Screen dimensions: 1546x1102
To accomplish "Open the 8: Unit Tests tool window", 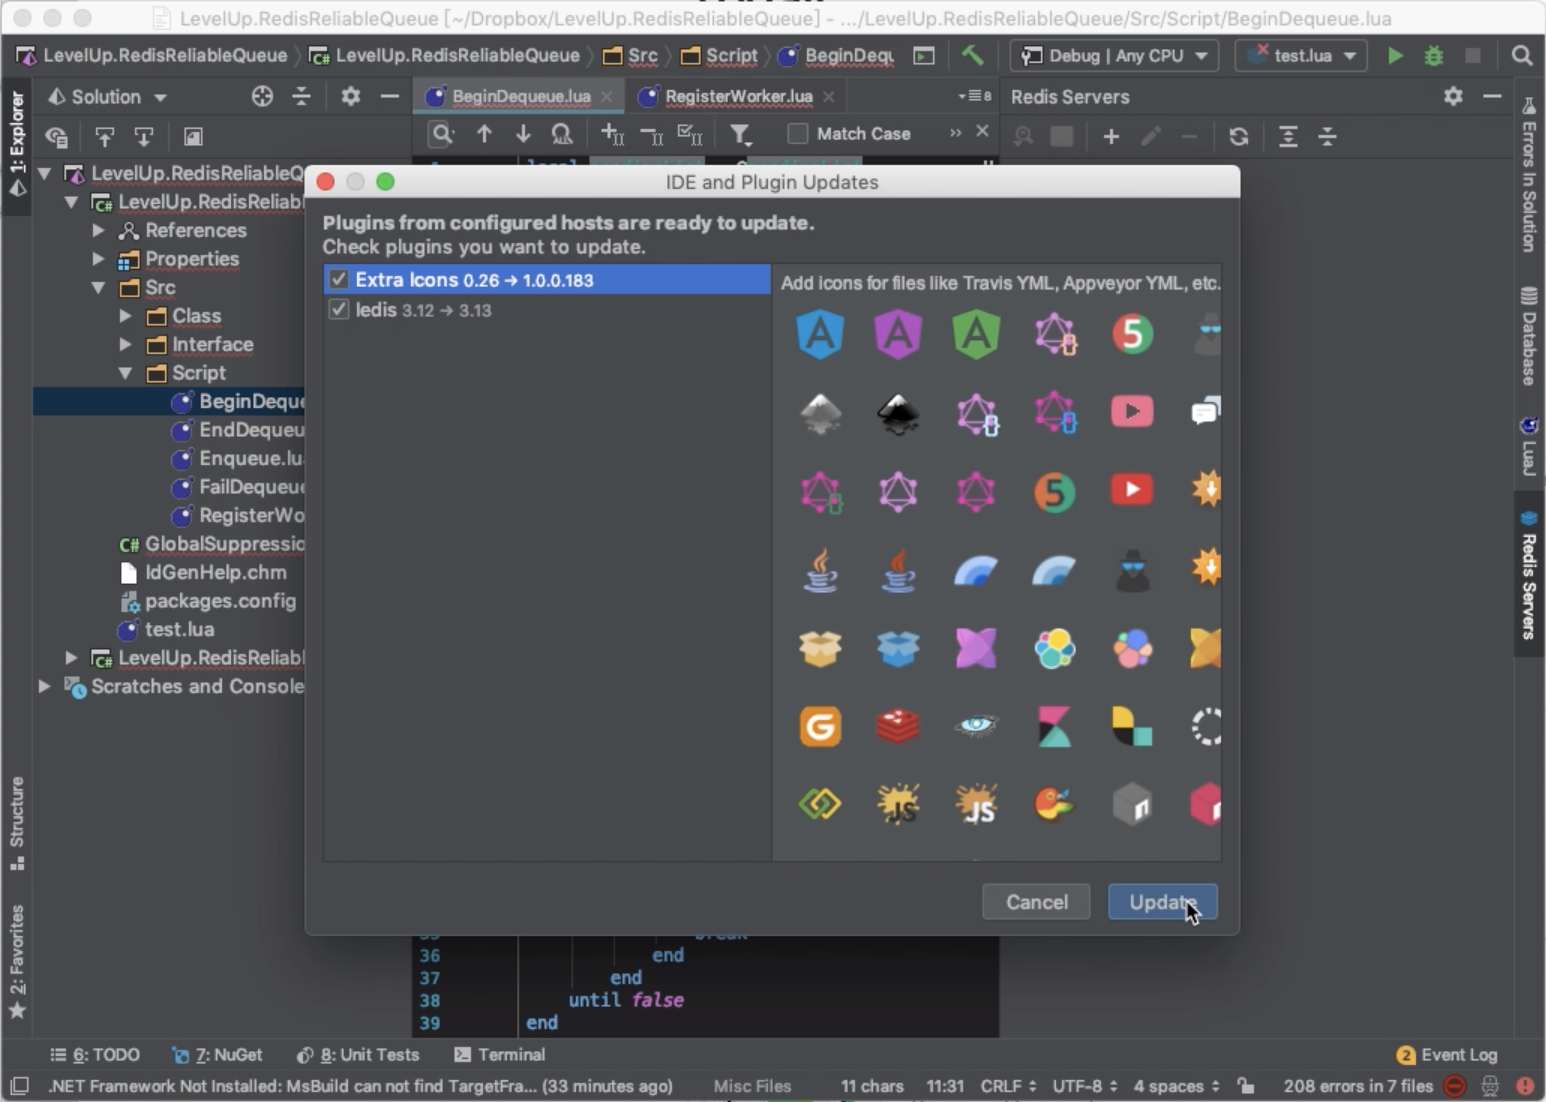I will 358,1054.
